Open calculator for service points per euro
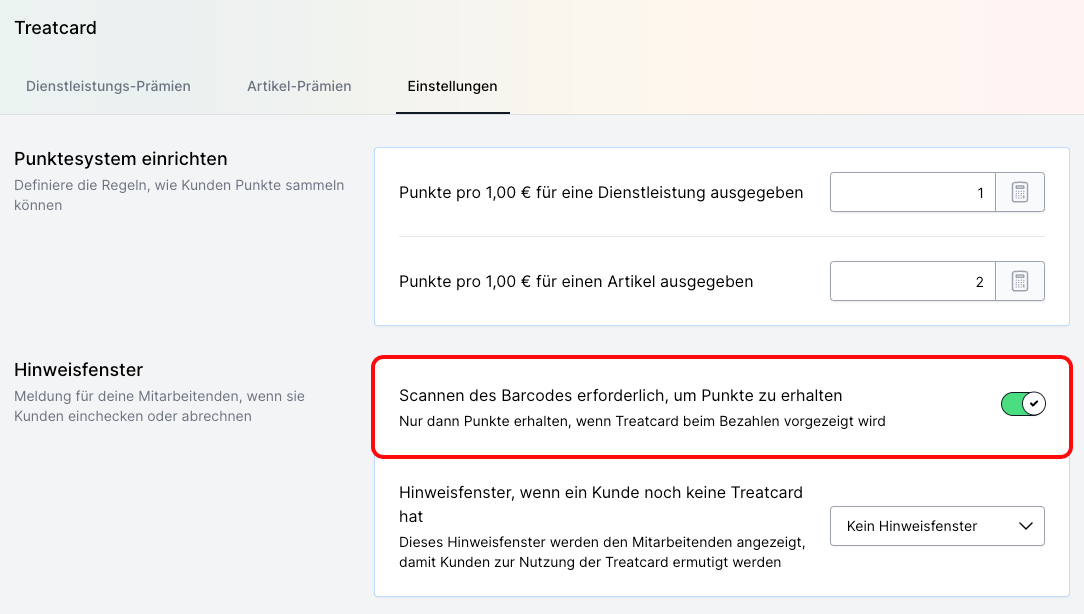The image size is (1084, 614). pyautogui.click(x=1019, y=193)
